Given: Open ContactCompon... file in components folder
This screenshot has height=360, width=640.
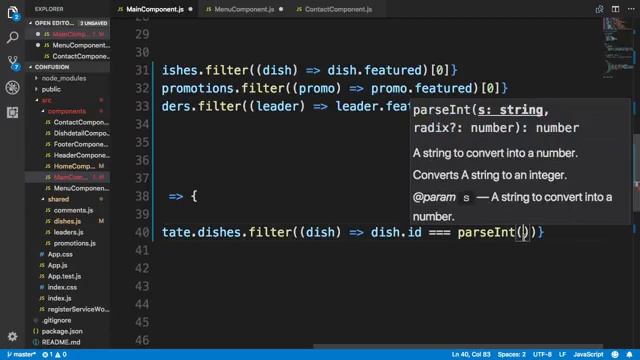Looking at the screenshot, I should (x=68, y=122).
